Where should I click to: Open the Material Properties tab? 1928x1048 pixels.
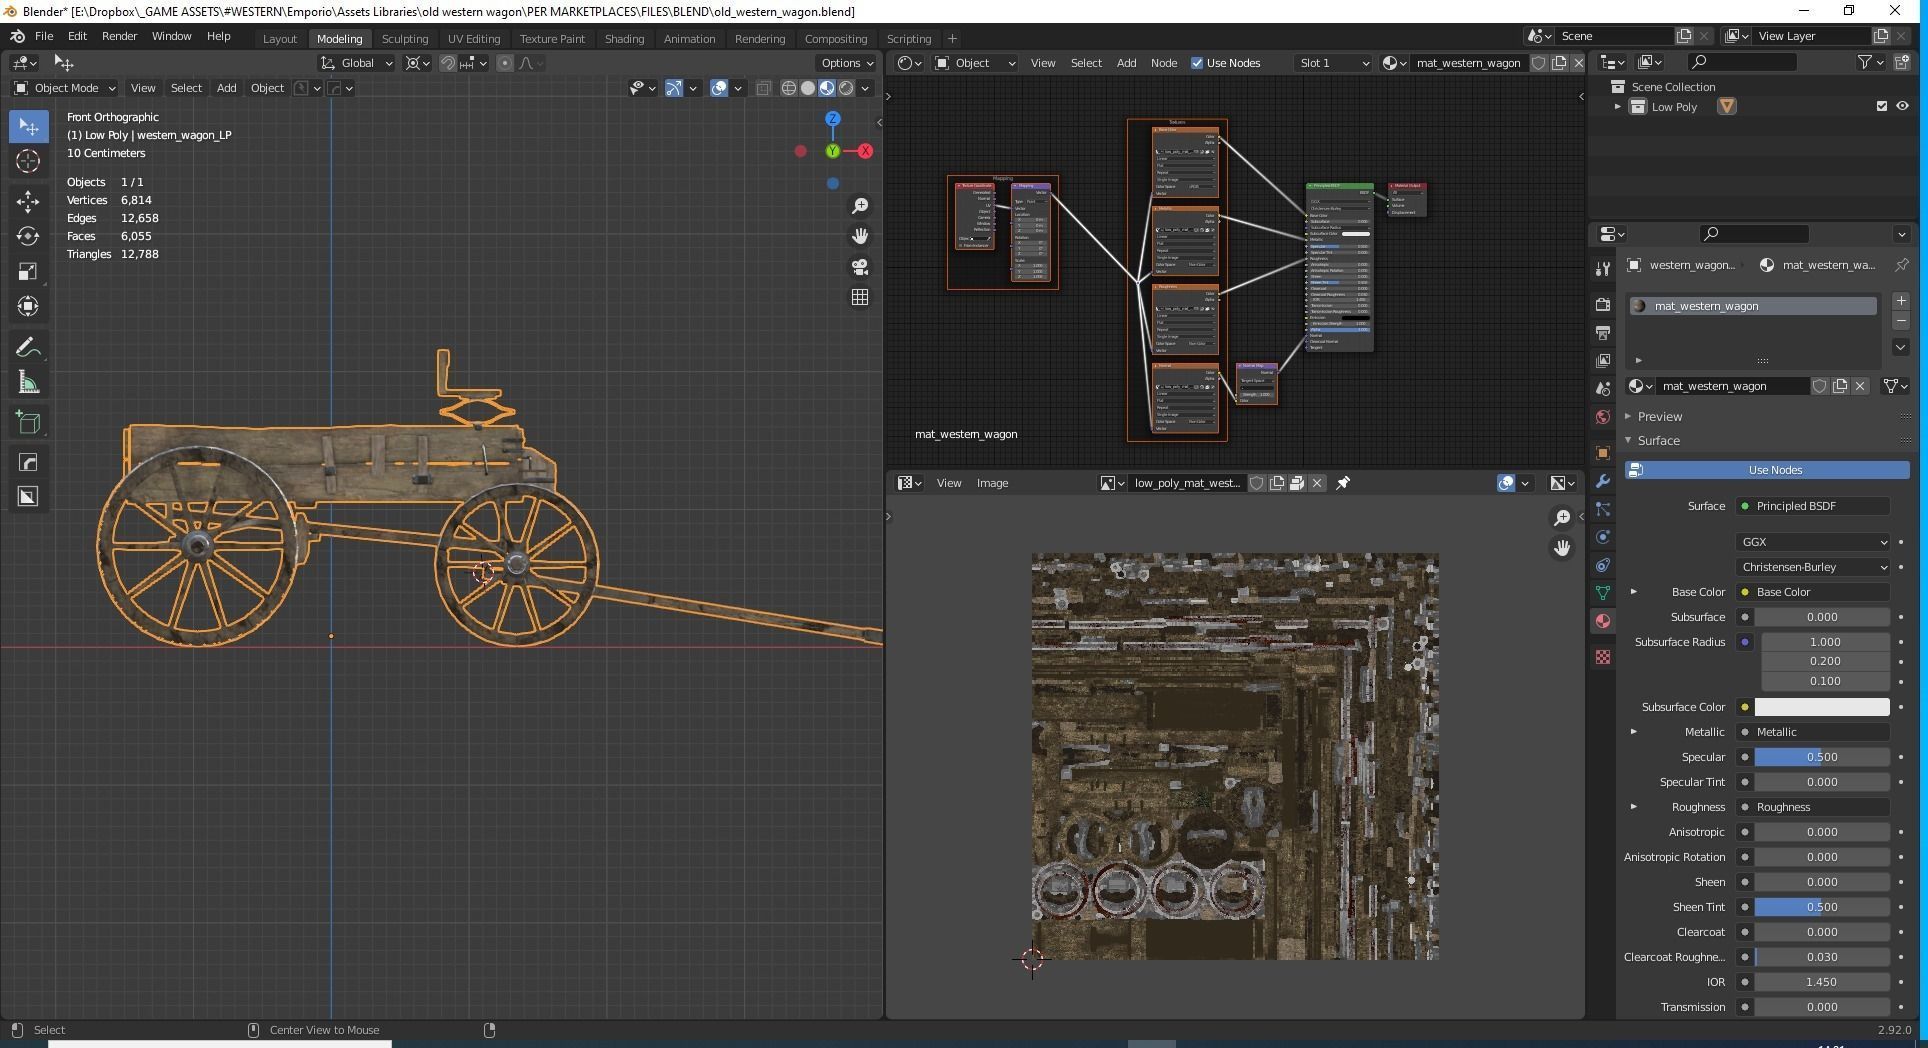point(1603,621)
